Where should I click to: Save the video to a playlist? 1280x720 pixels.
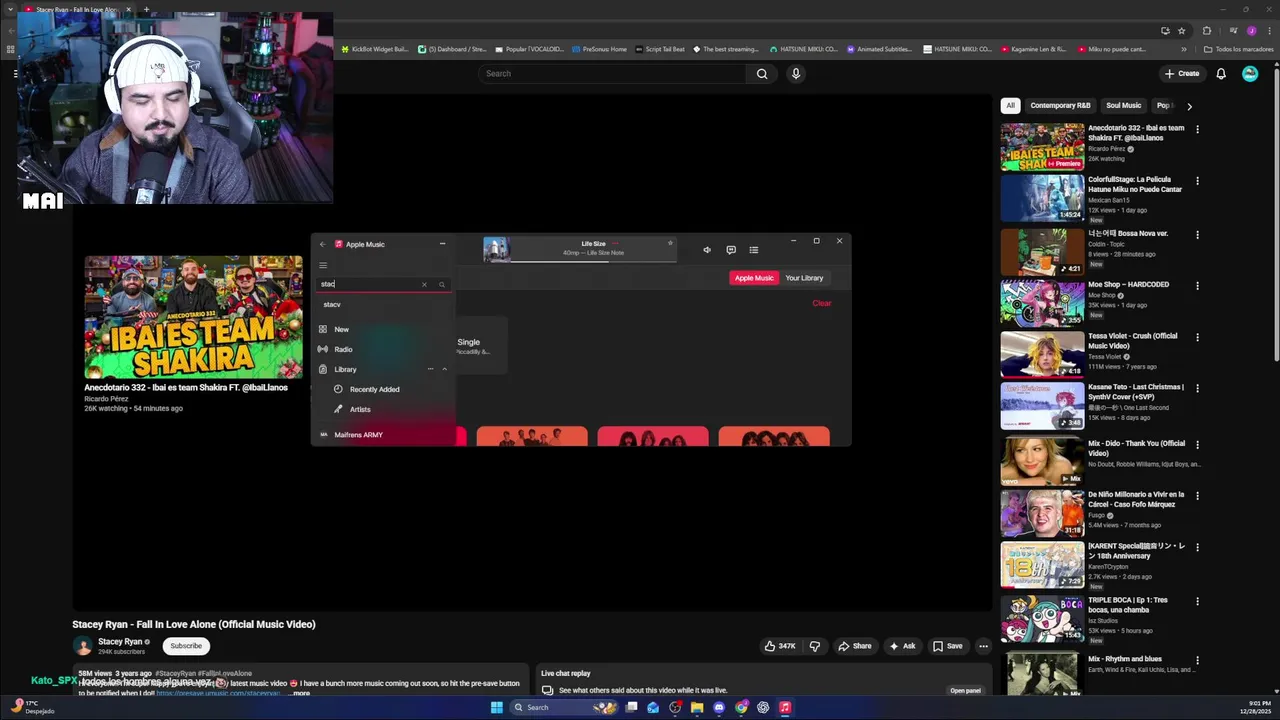(x=947, y=646)
